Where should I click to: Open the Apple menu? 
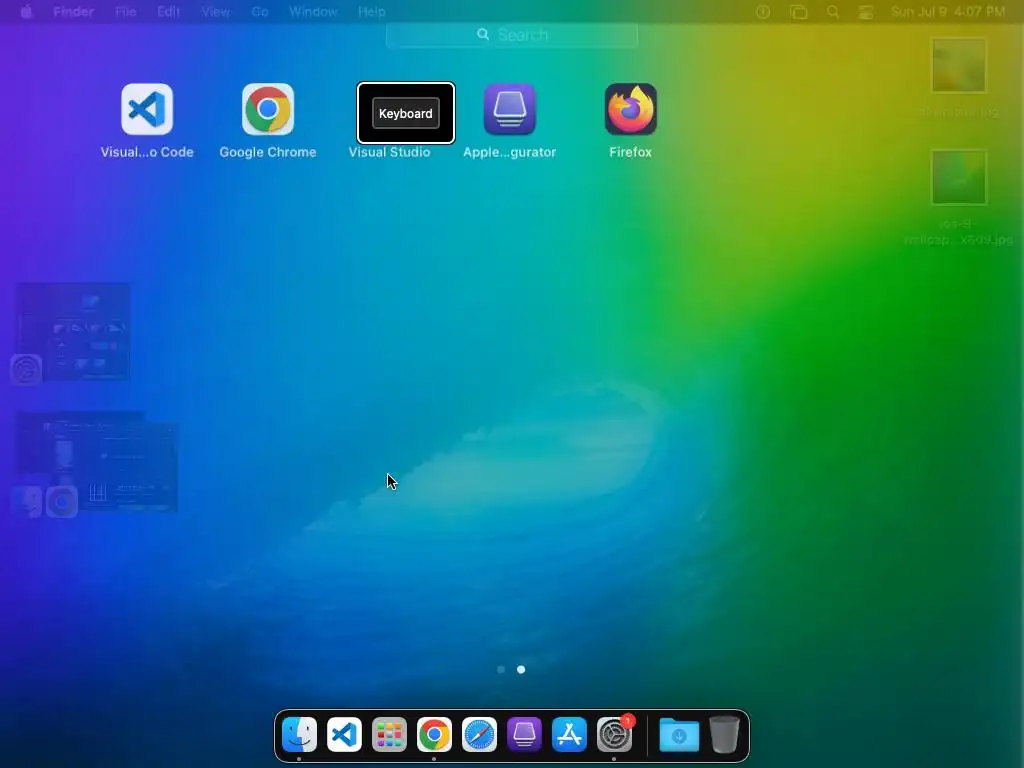point(26,12)
